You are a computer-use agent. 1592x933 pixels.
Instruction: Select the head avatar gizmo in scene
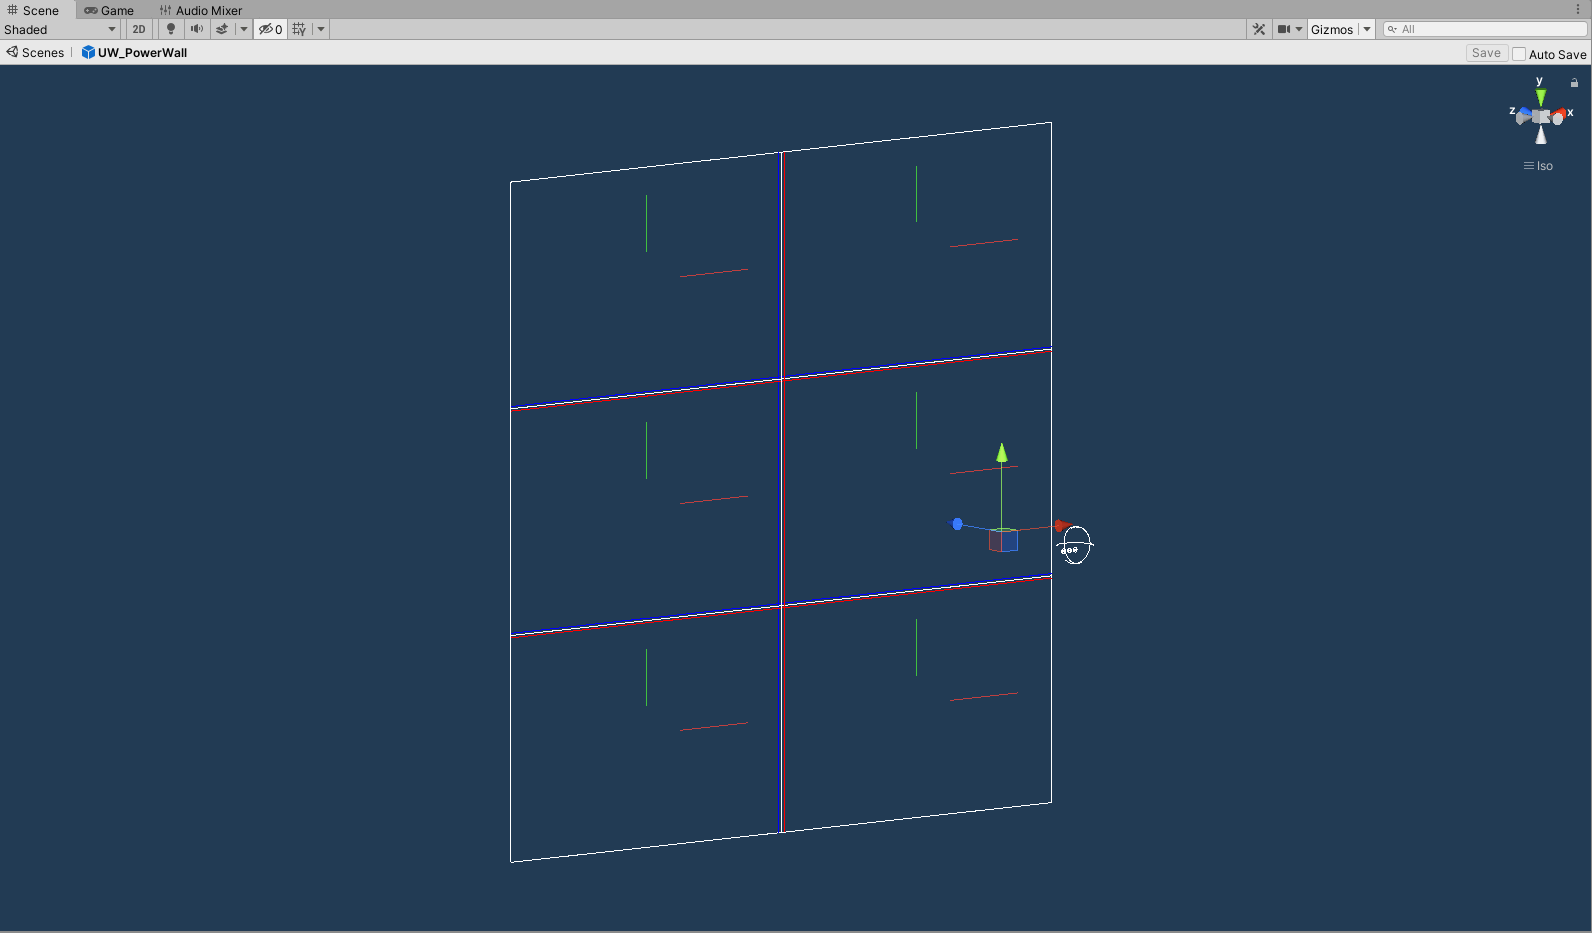[x=1075, y=545]
